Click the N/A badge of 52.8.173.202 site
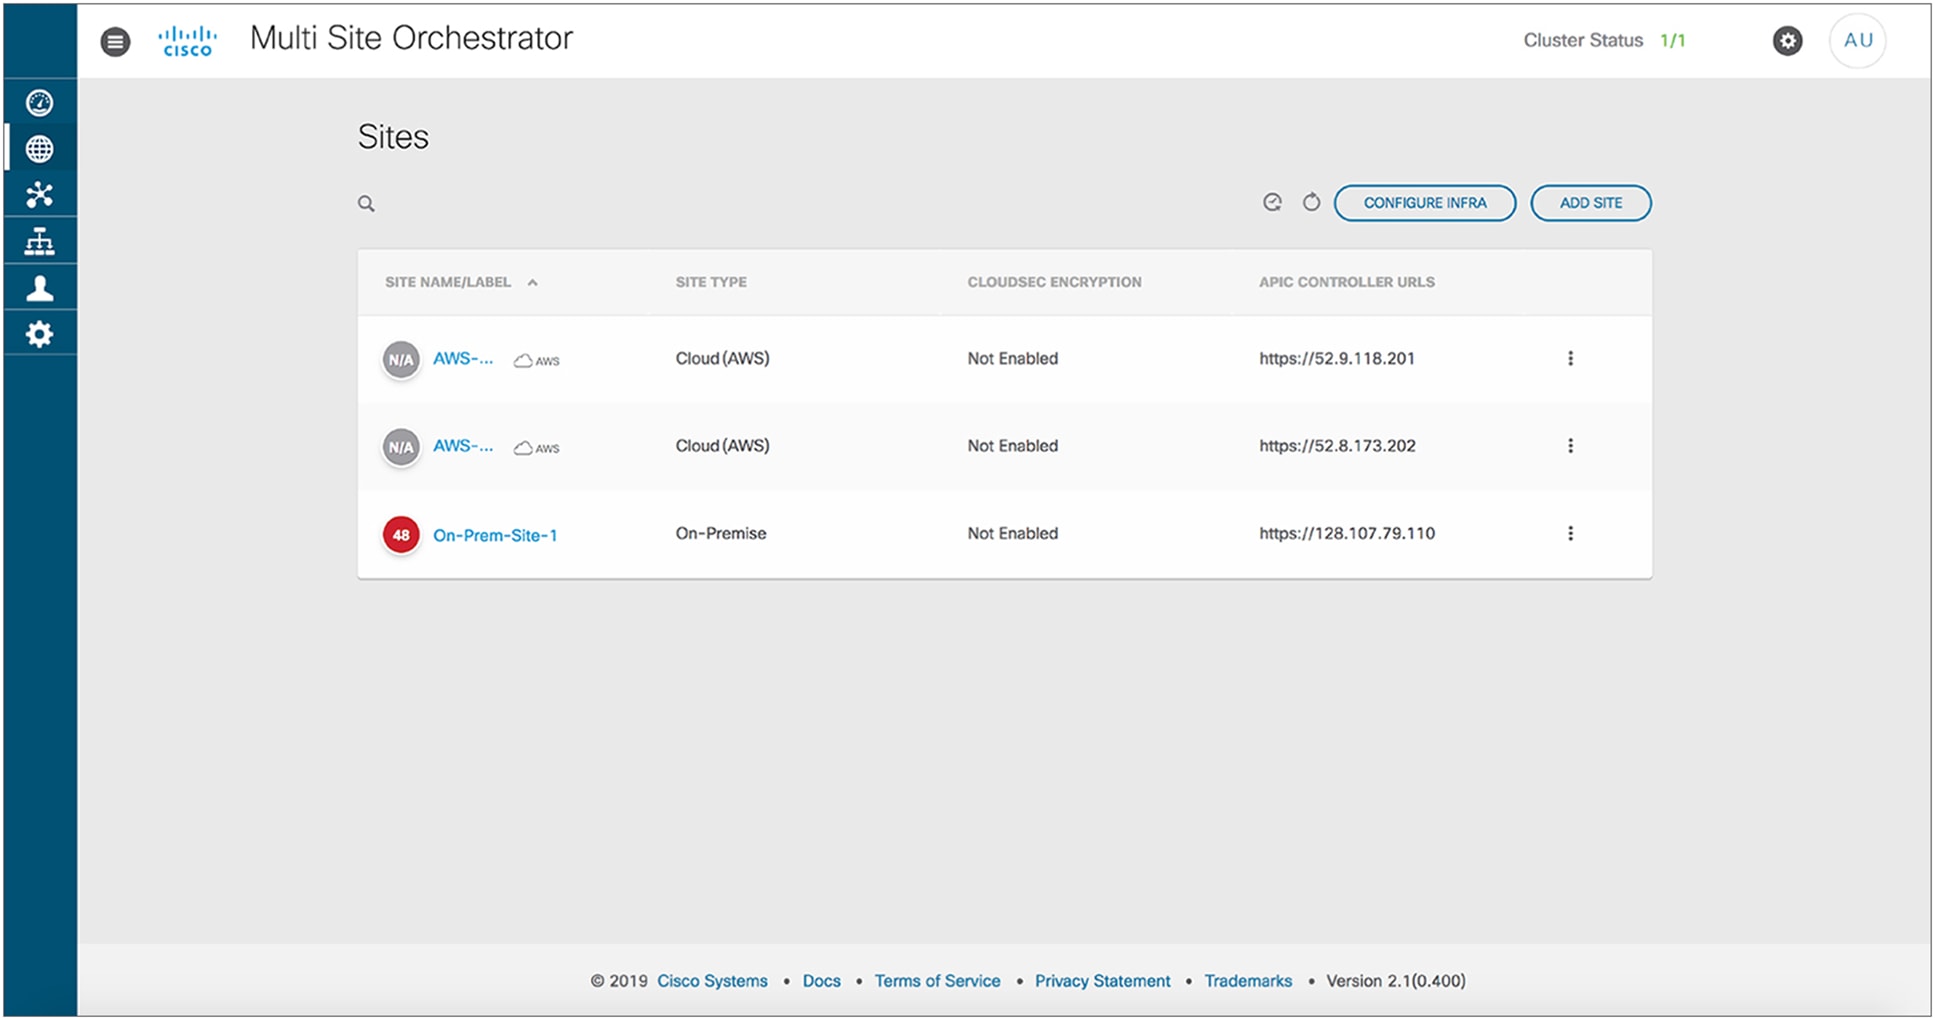The image size is (1935, 1020). [401, 447]
